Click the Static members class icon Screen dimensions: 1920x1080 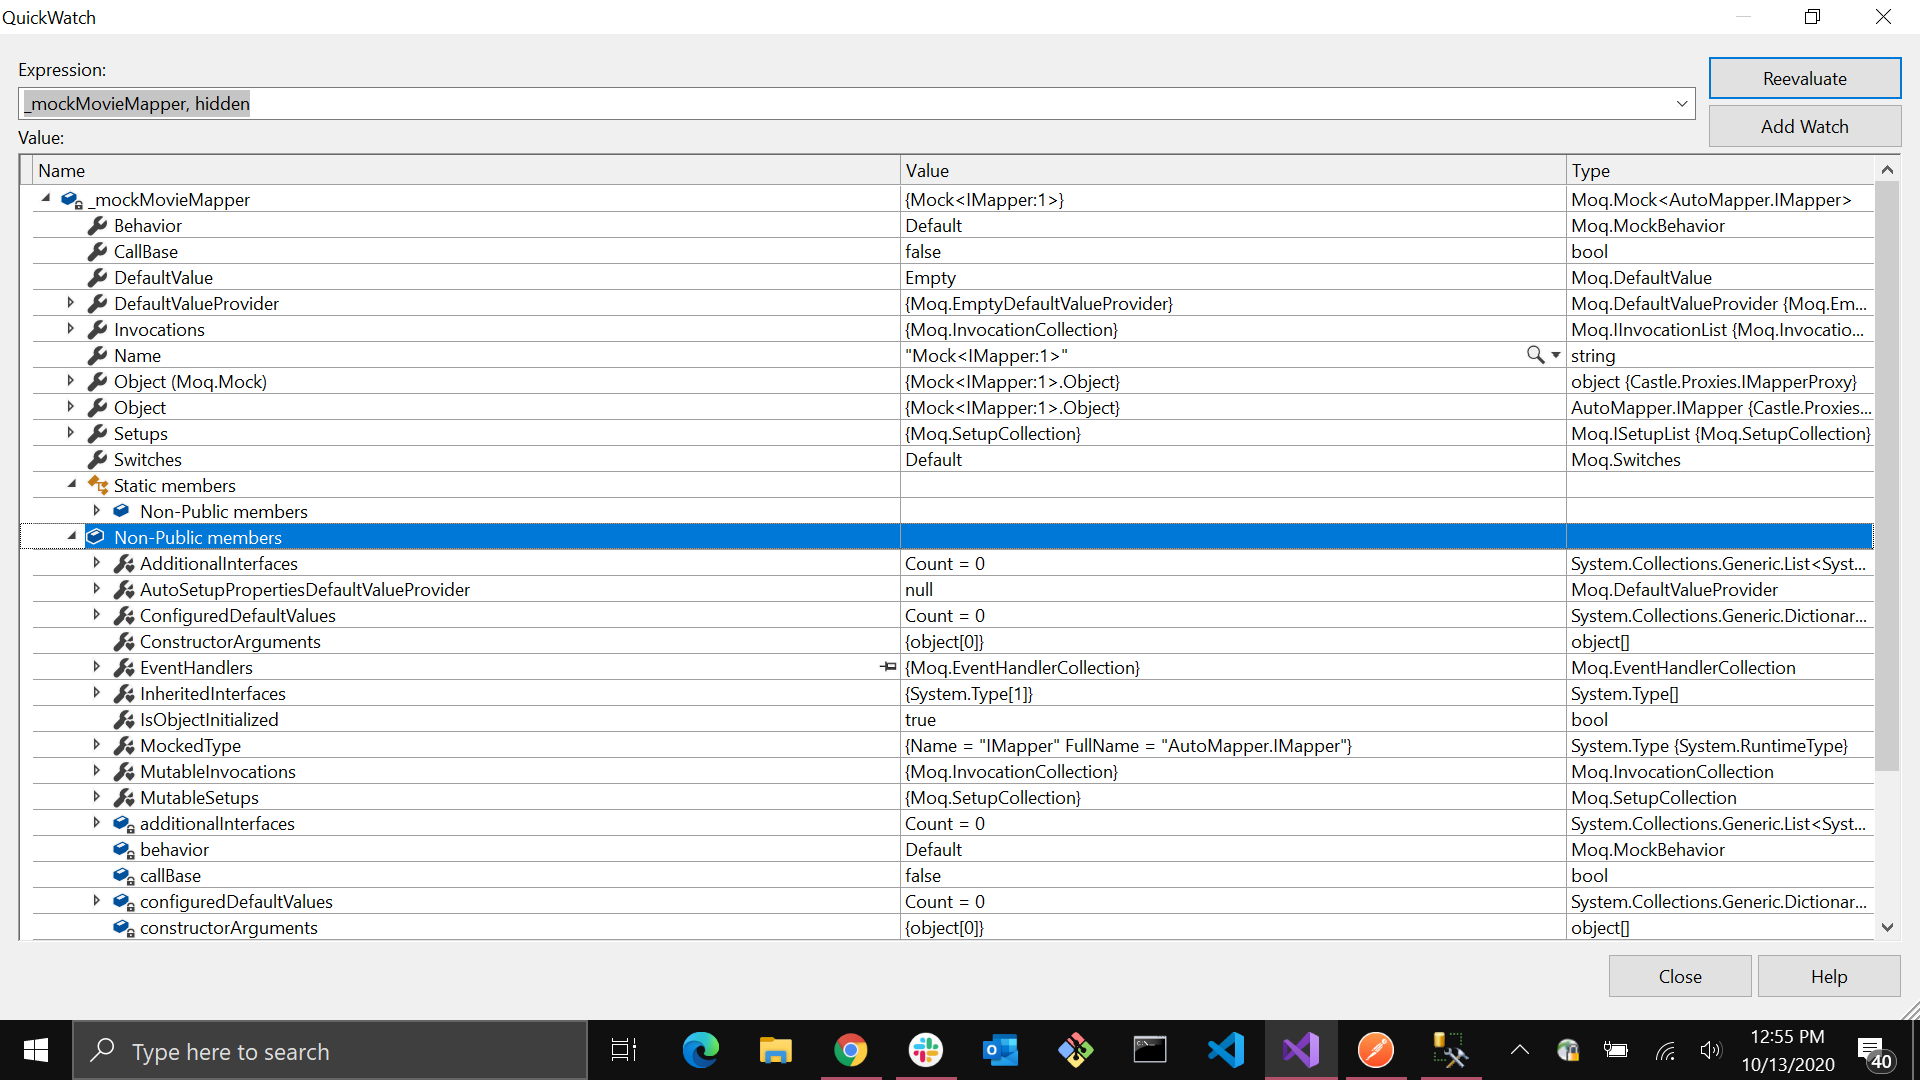pyautogui.click(x=98, y=485)
